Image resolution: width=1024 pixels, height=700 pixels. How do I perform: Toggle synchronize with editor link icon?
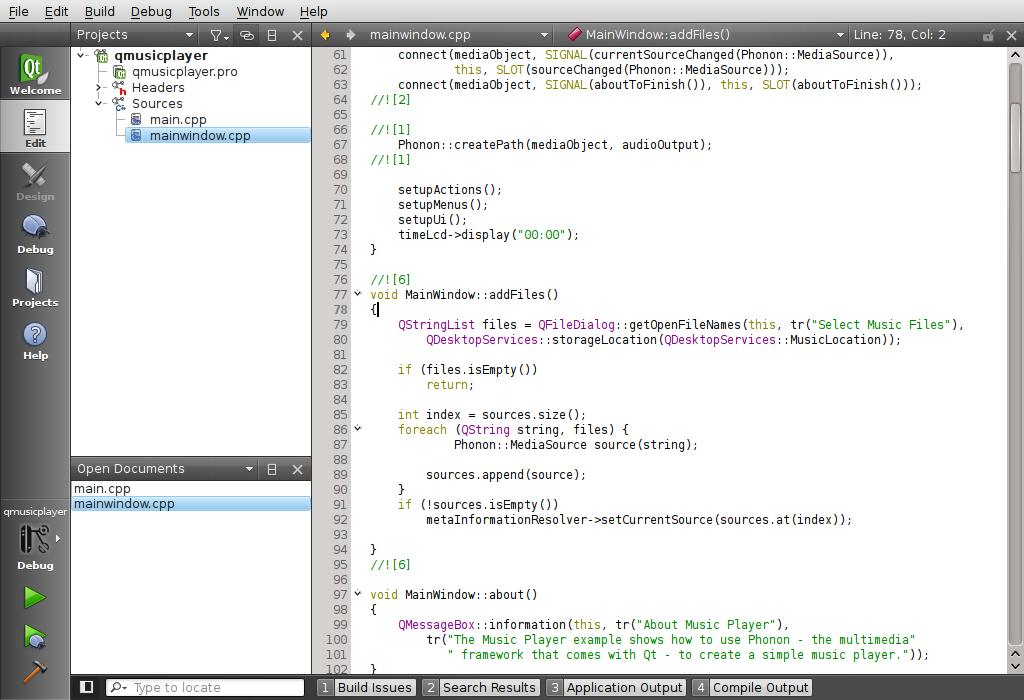pos(246,35)
